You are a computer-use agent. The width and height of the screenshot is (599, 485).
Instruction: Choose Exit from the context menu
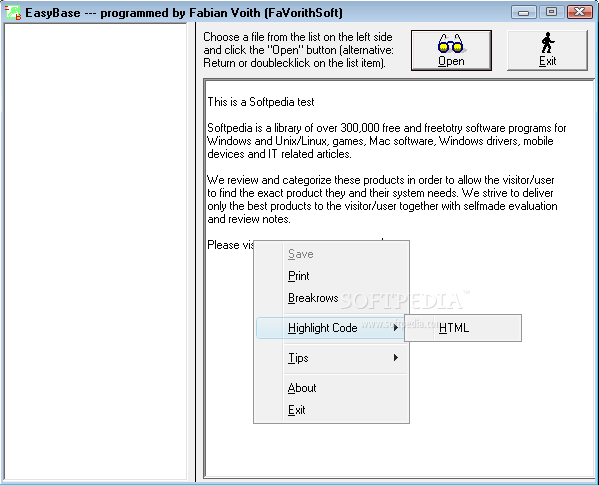(332, 410)
